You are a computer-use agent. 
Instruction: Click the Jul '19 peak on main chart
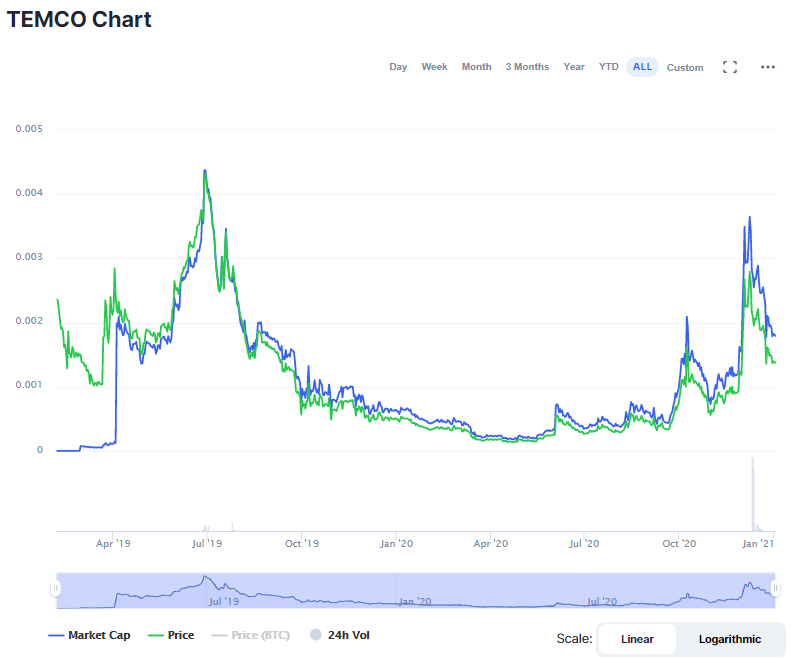pos(205,171)
